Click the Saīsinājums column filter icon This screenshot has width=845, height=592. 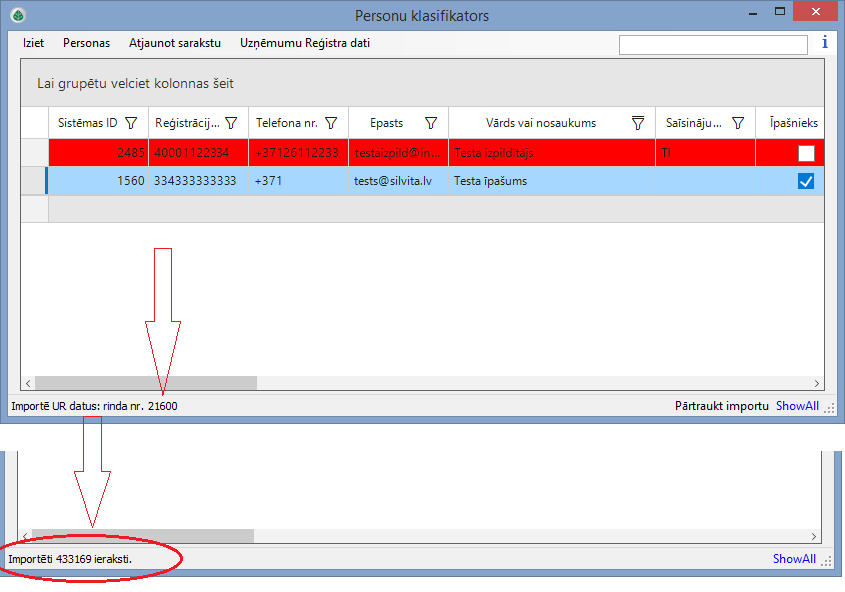pos(738,123)
